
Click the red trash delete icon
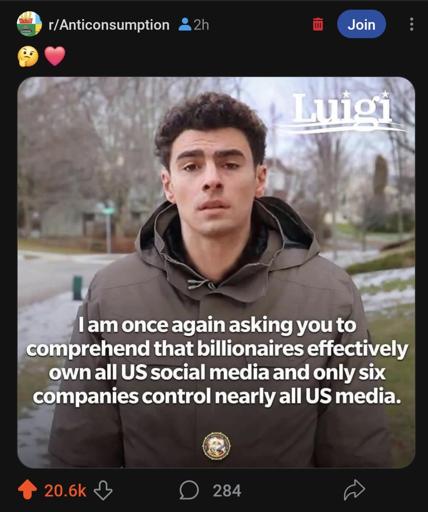pyautogui.click(x=318, y=24)
